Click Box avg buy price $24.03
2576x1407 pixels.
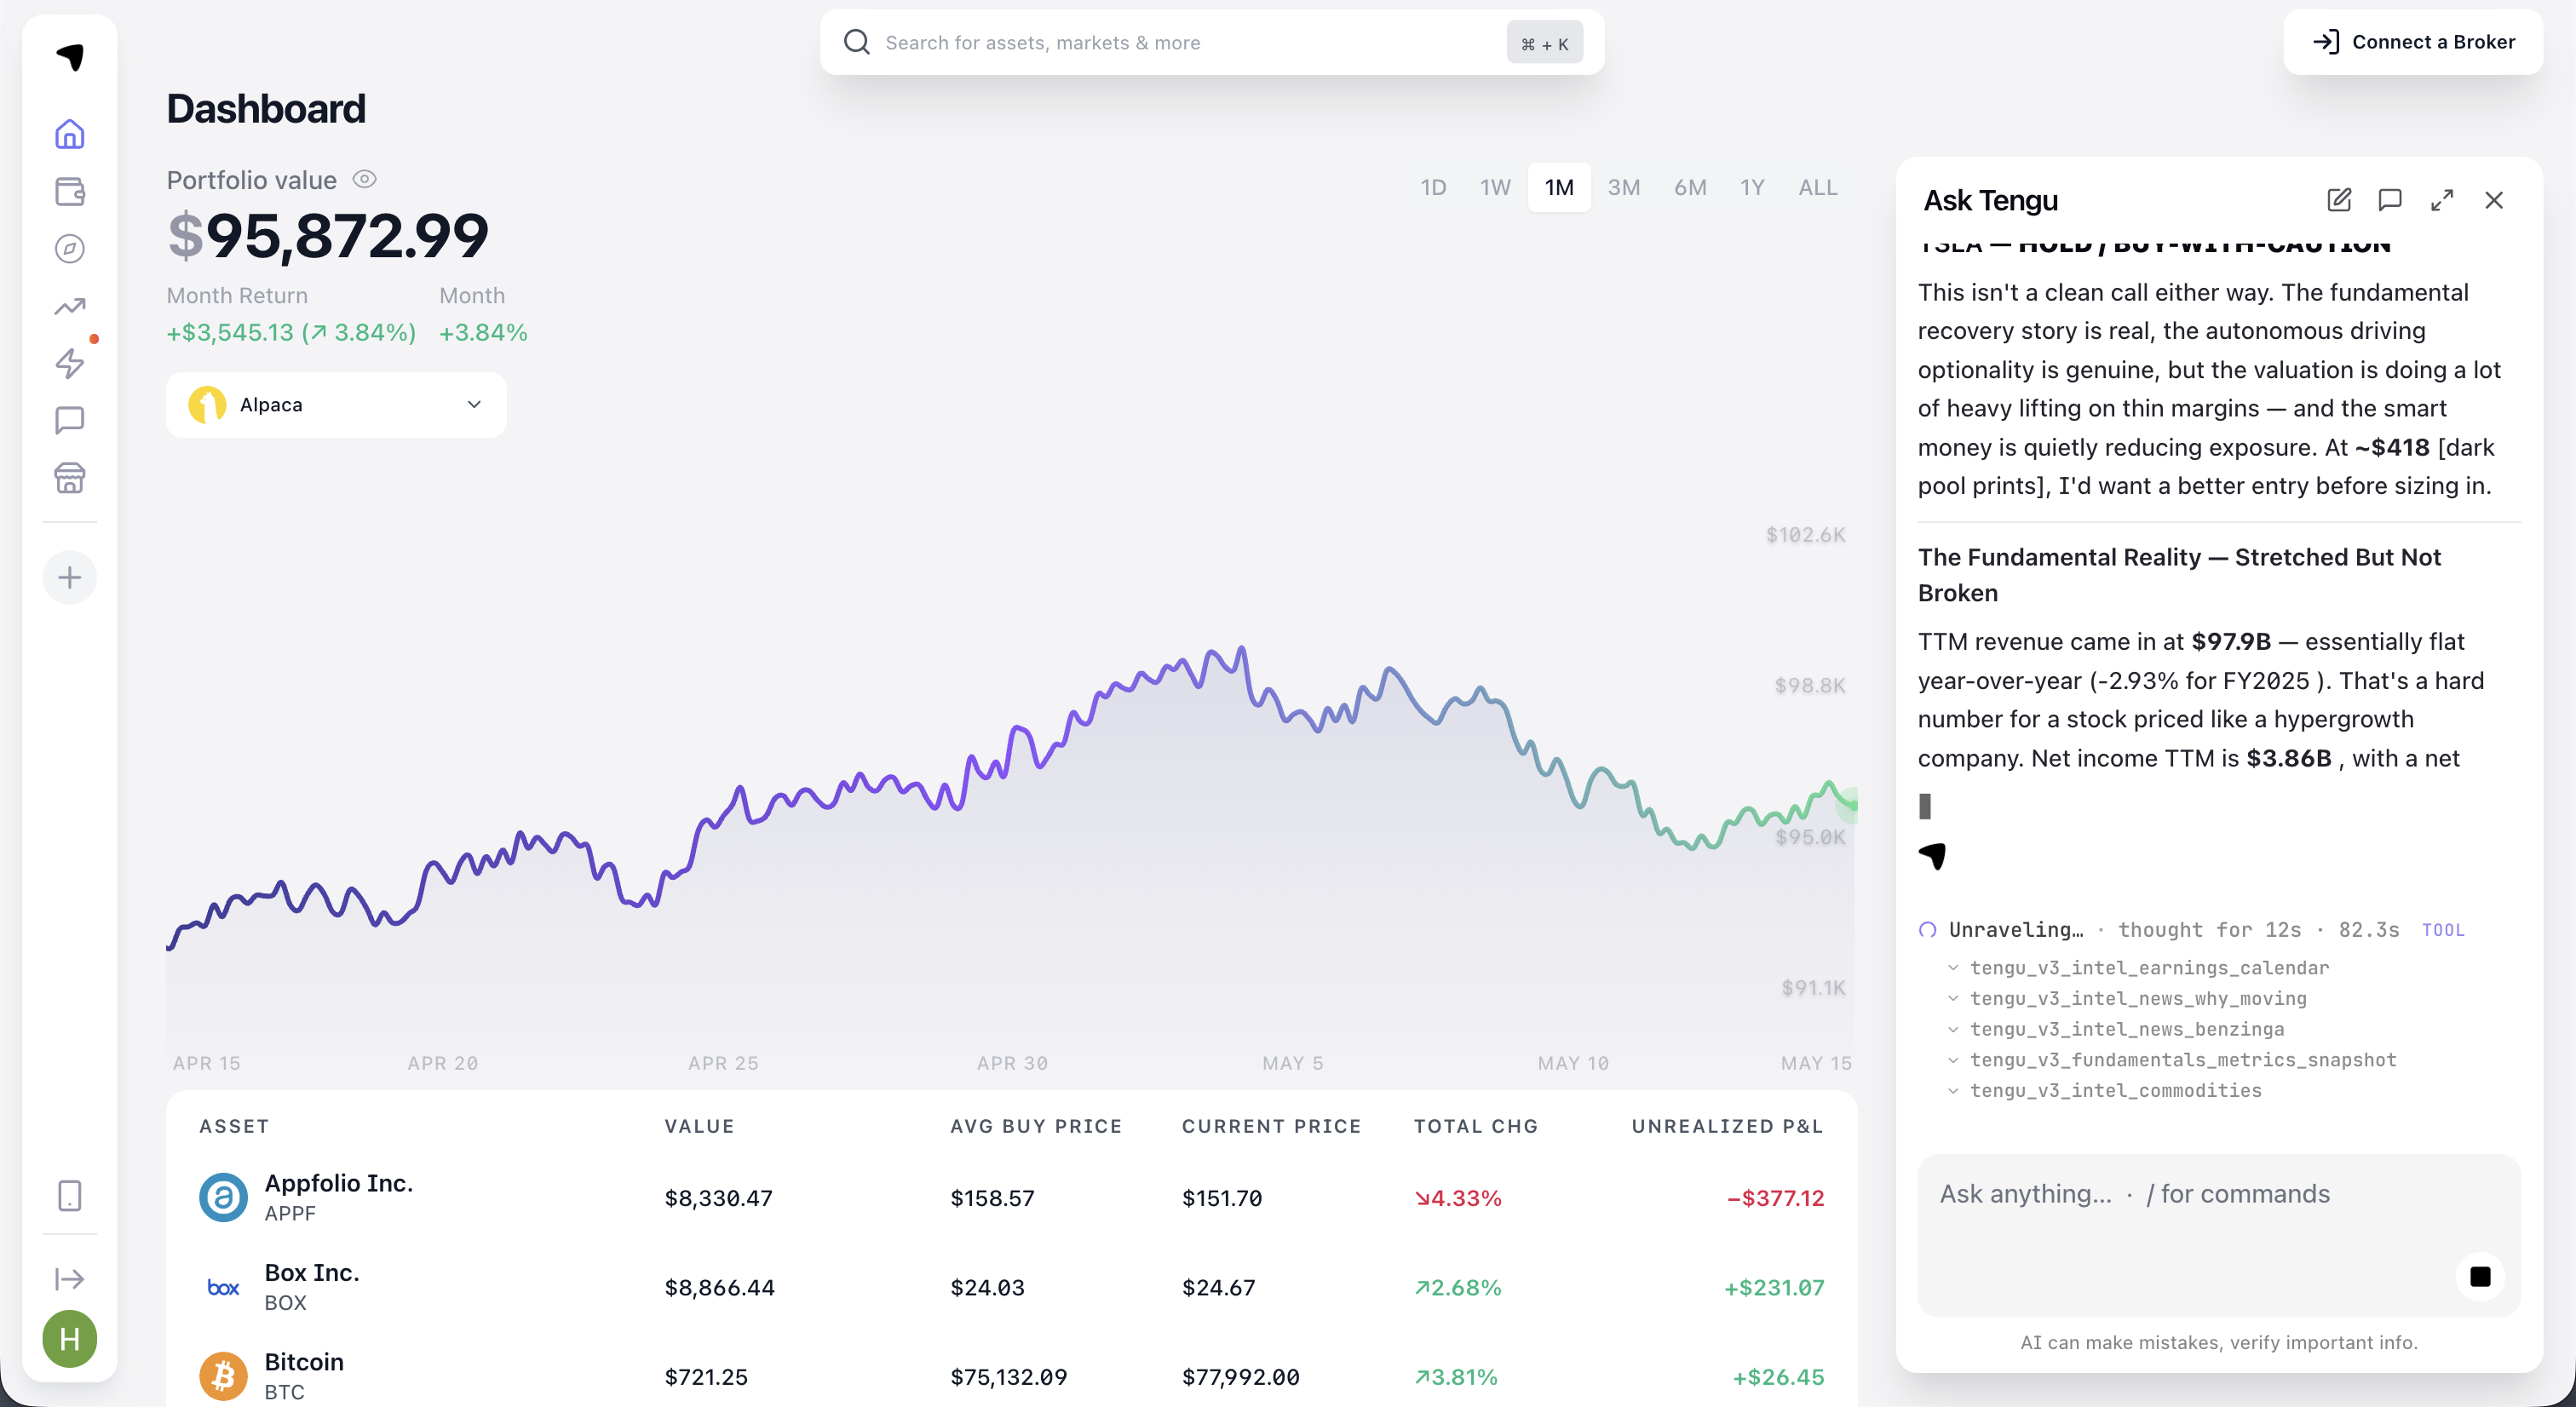click(x=987, y=1288)
